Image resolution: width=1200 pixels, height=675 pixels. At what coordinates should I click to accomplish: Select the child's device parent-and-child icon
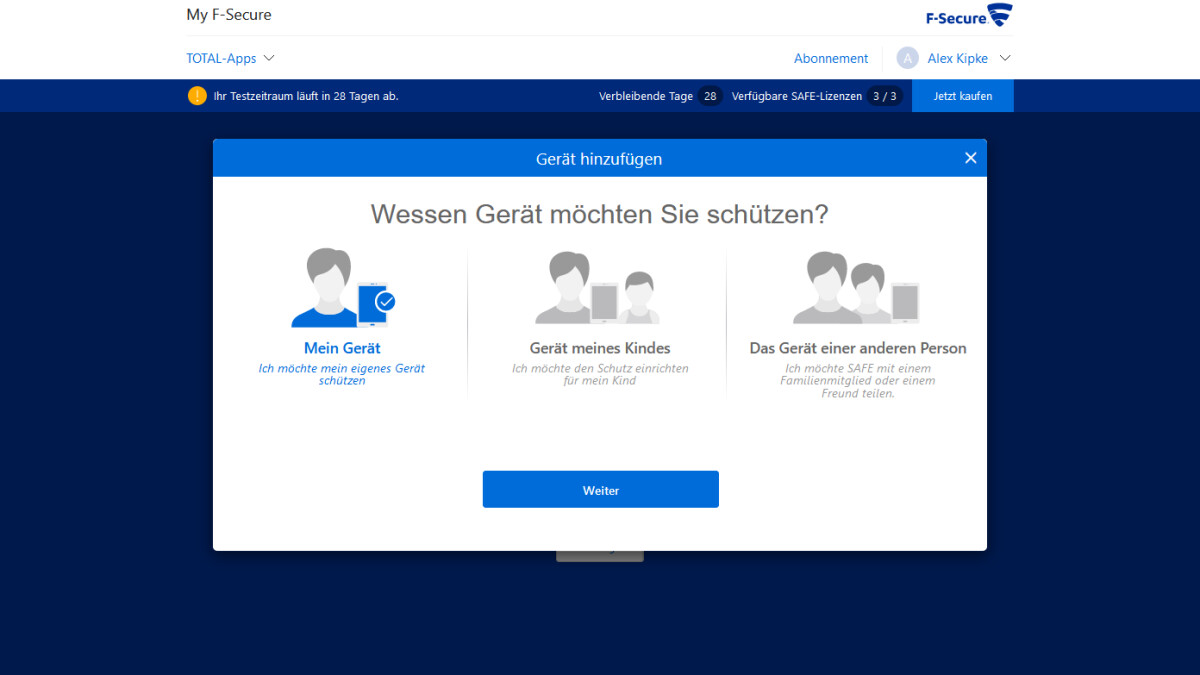597,288
